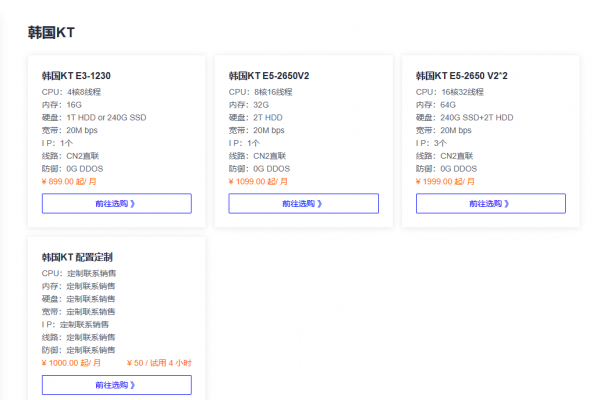Select 防御: 定制联系销售 line
The height and width of the screenshot is (400, 600).
click(78, 350)
